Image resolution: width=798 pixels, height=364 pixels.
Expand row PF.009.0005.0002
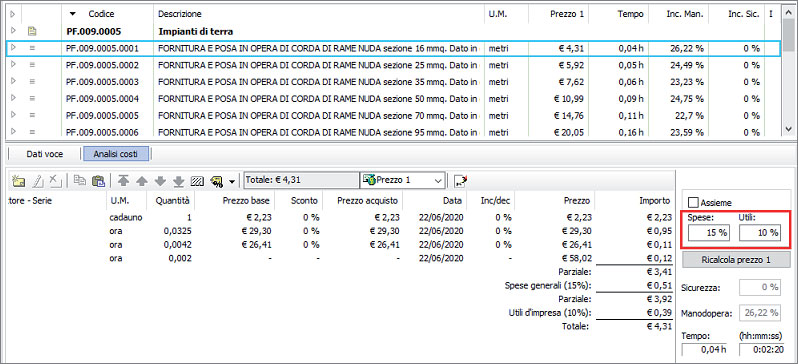tap(13, 65)
